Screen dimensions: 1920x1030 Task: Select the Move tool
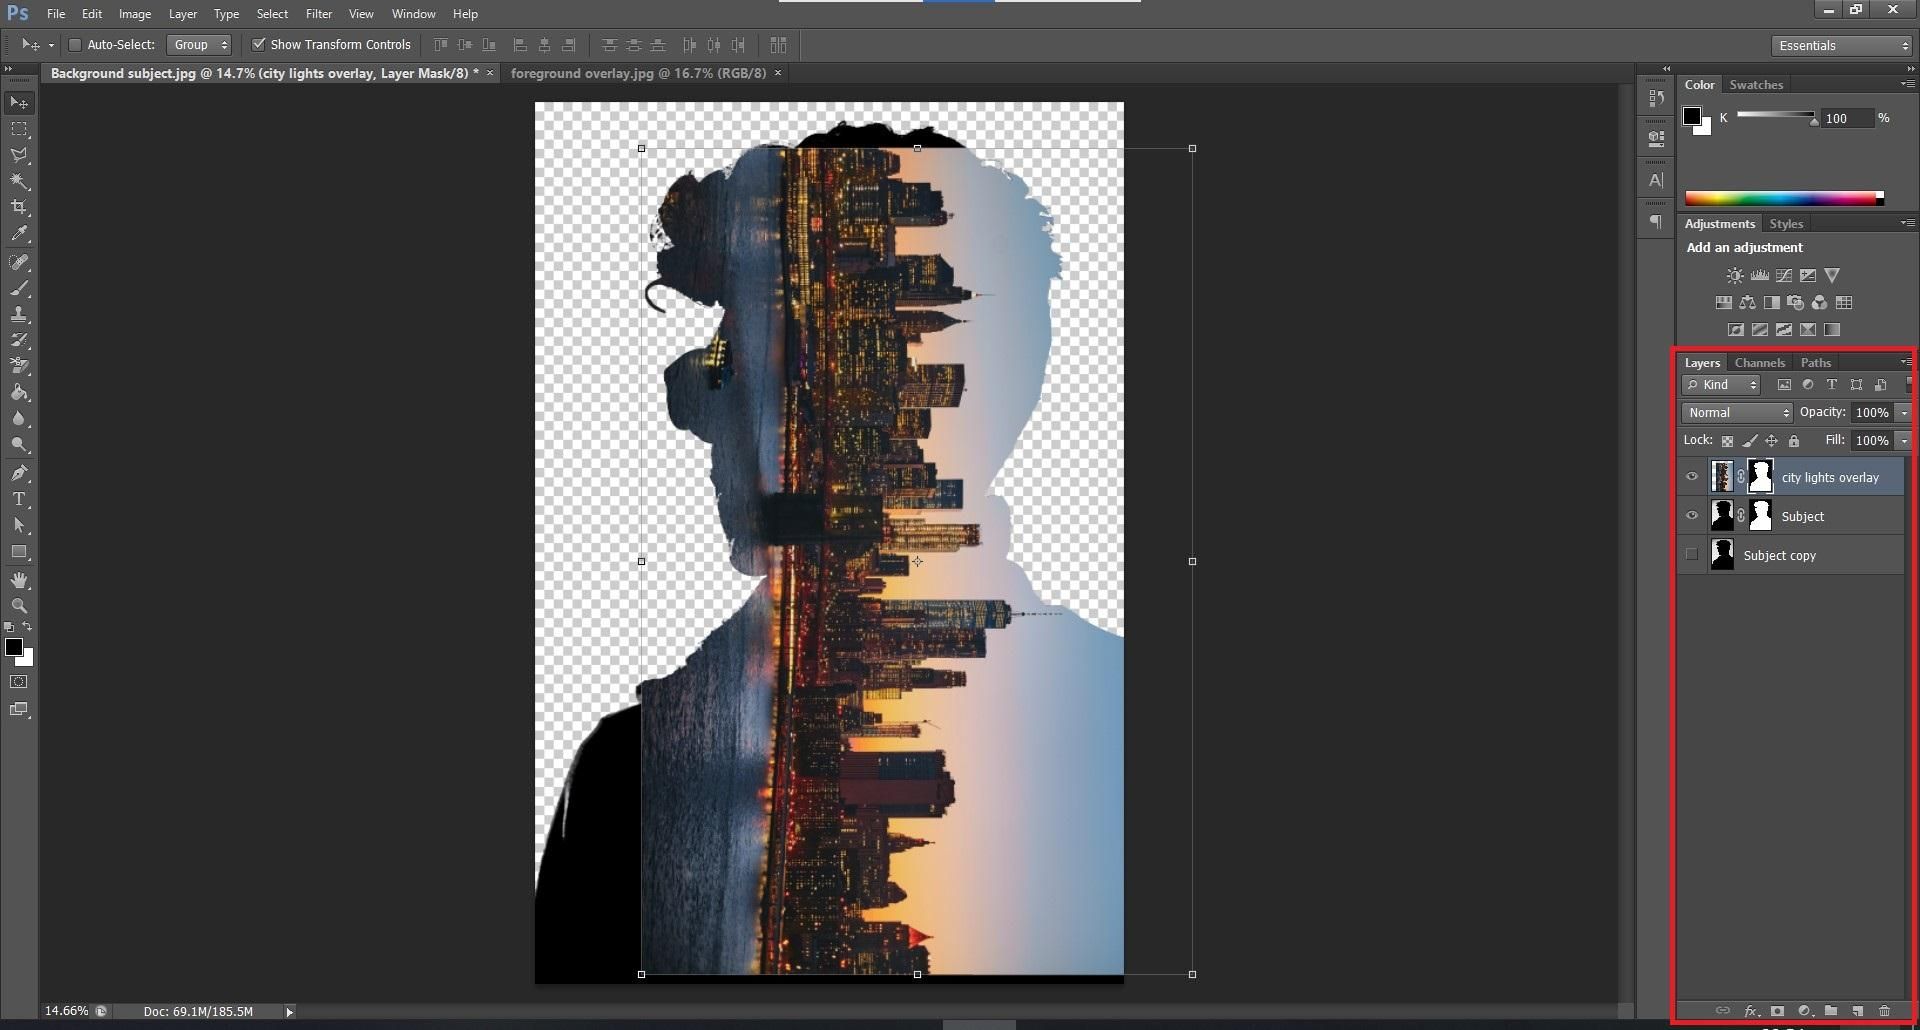19,103
